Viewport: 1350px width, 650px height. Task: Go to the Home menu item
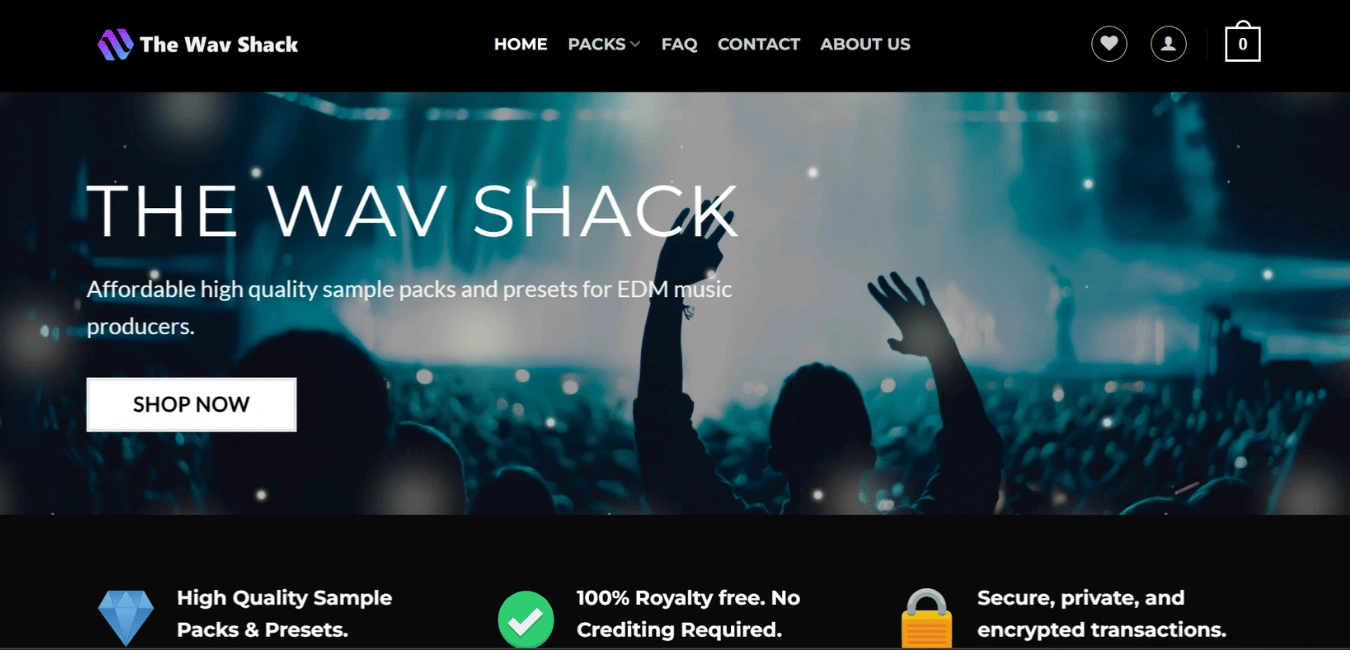(x=521, y=44)
